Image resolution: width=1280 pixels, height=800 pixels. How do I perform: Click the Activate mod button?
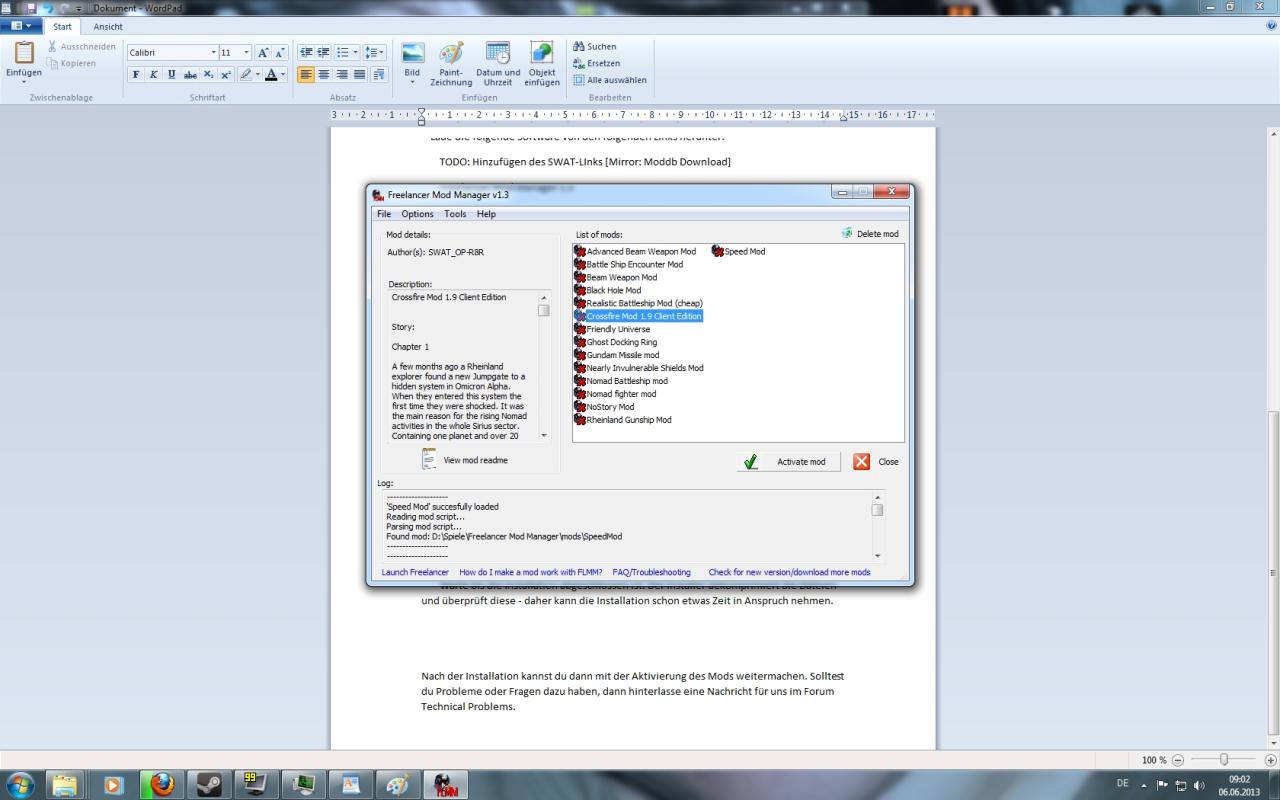[788, 462]
